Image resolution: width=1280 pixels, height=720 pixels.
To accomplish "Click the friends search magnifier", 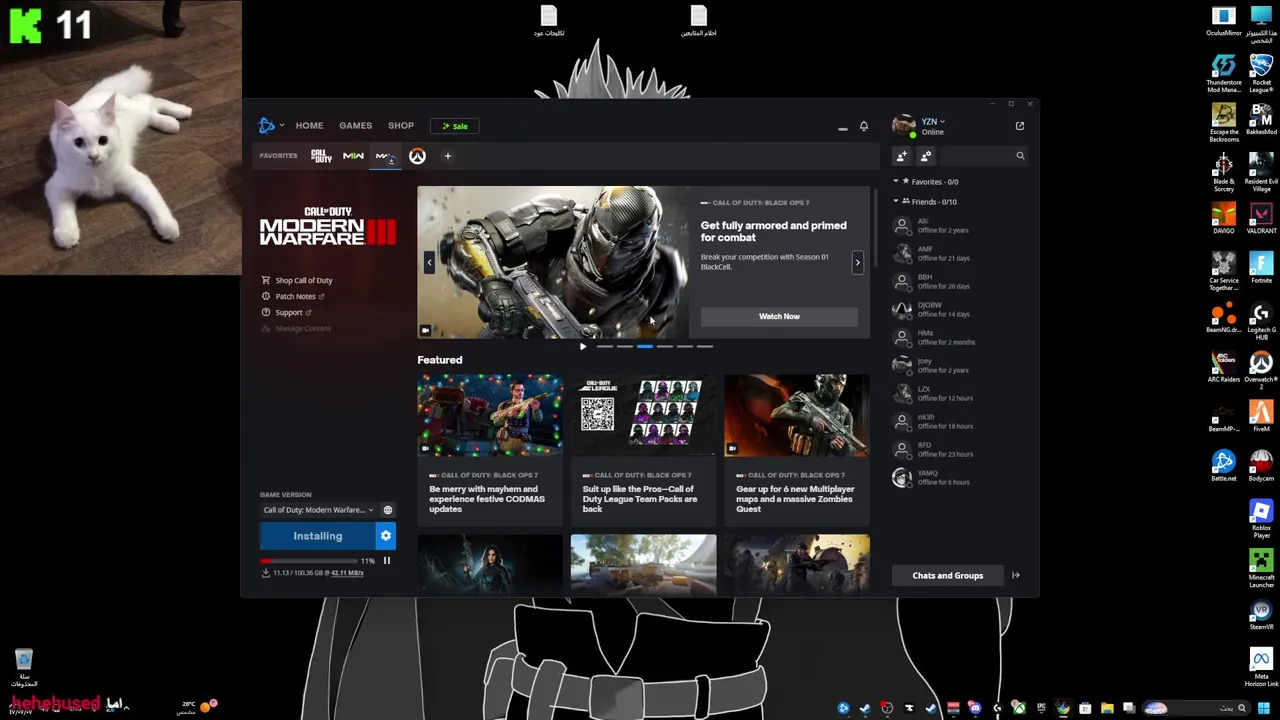I will pyautogui.click(x=1020, y=156).
